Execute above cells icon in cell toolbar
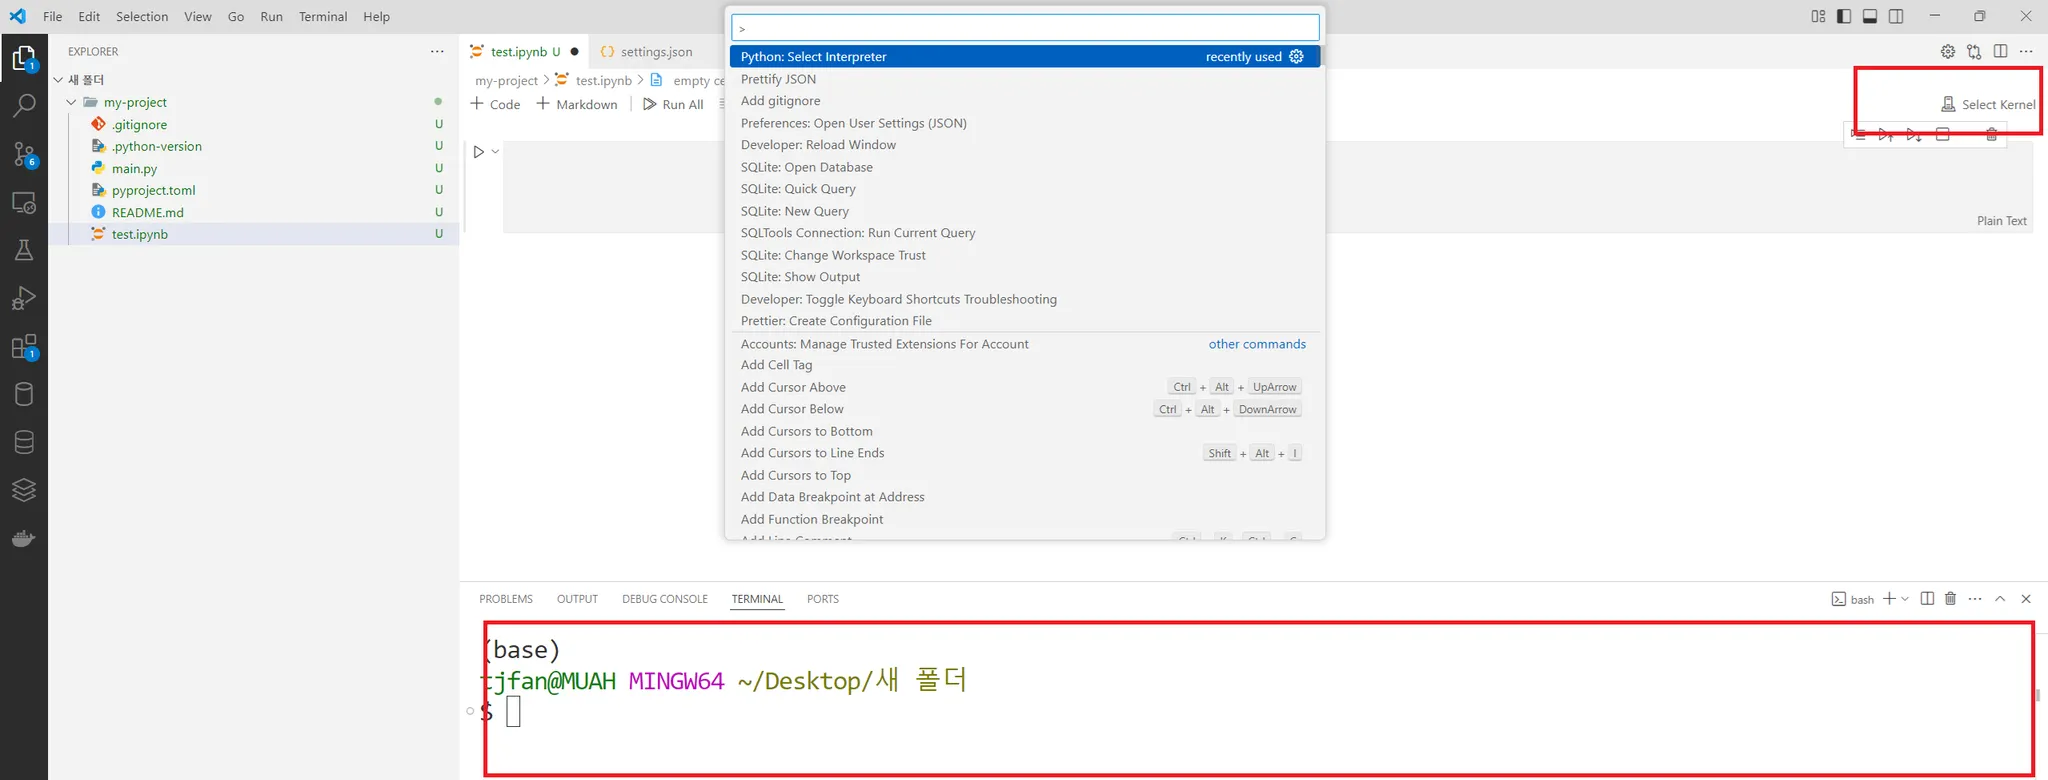This screenshot has height=780, width=2048. coord(1885,135)
